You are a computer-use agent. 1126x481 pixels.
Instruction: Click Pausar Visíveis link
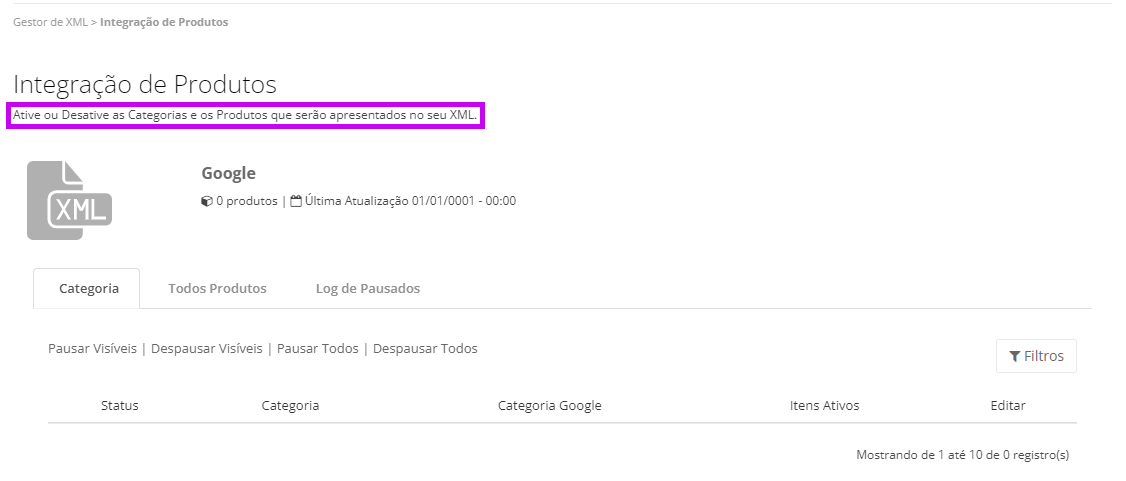pyautogui.click(x=92, y=348)
